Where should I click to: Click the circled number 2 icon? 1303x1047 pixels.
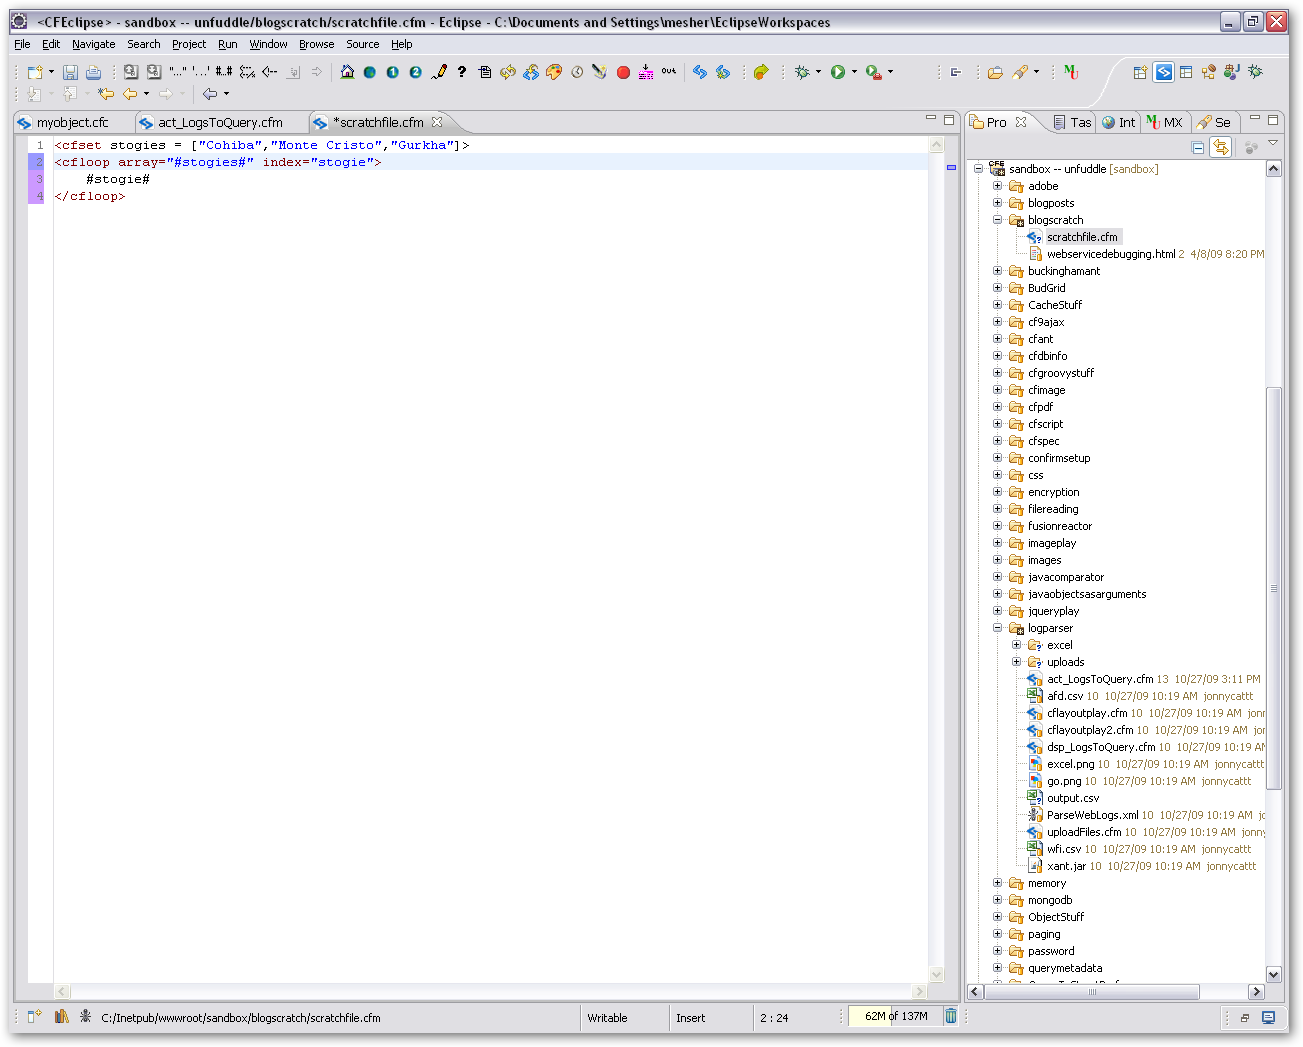416,72
